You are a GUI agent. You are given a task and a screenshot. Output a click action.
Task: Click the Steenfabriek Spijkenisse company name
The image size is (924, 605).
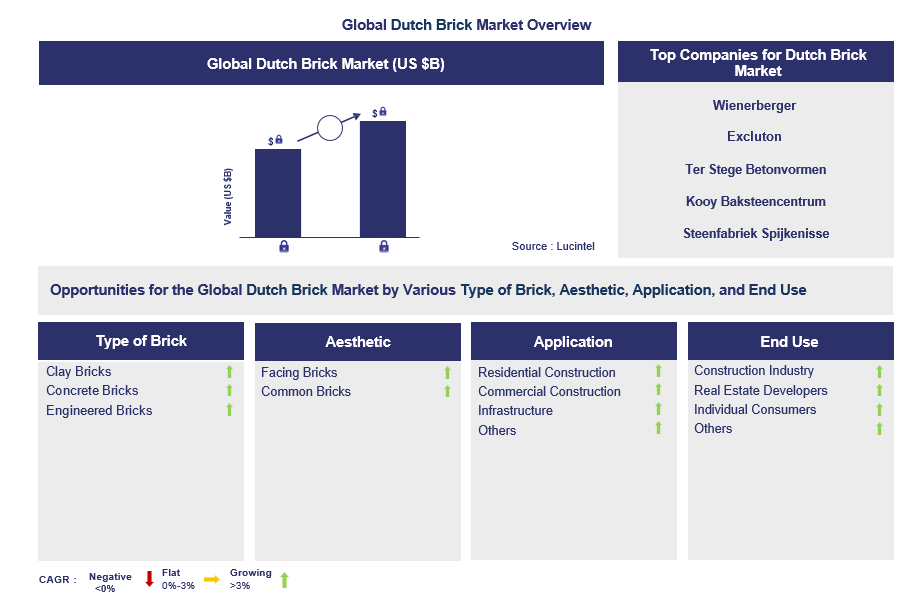755,233
